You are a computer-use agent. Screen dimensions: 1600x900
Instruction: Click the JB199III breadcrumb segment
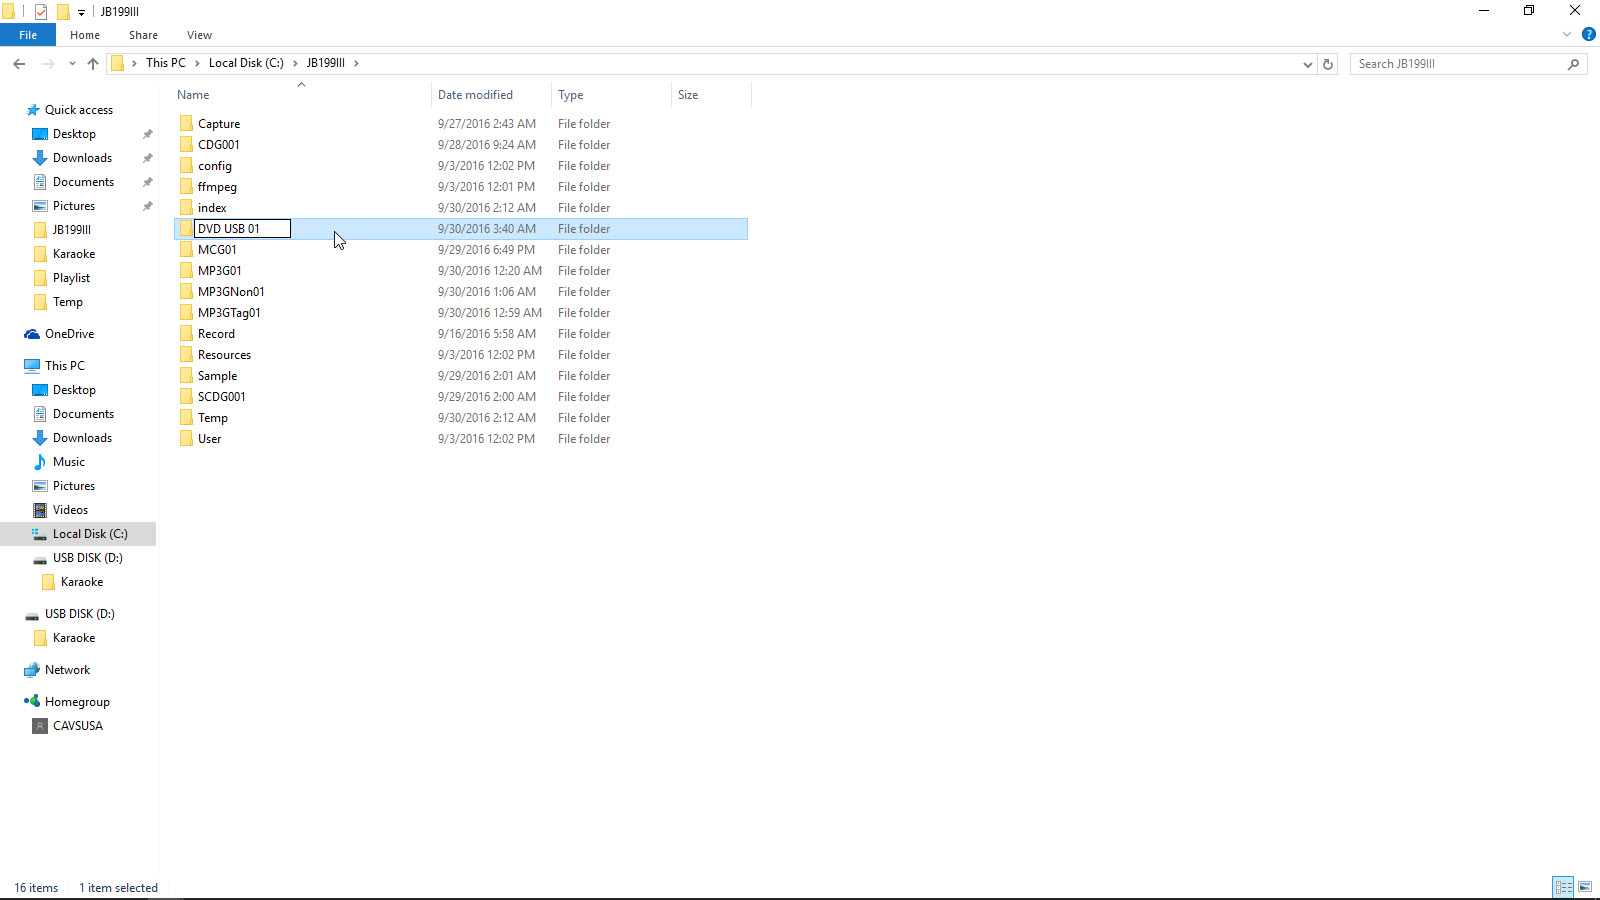tap(325, 63)
